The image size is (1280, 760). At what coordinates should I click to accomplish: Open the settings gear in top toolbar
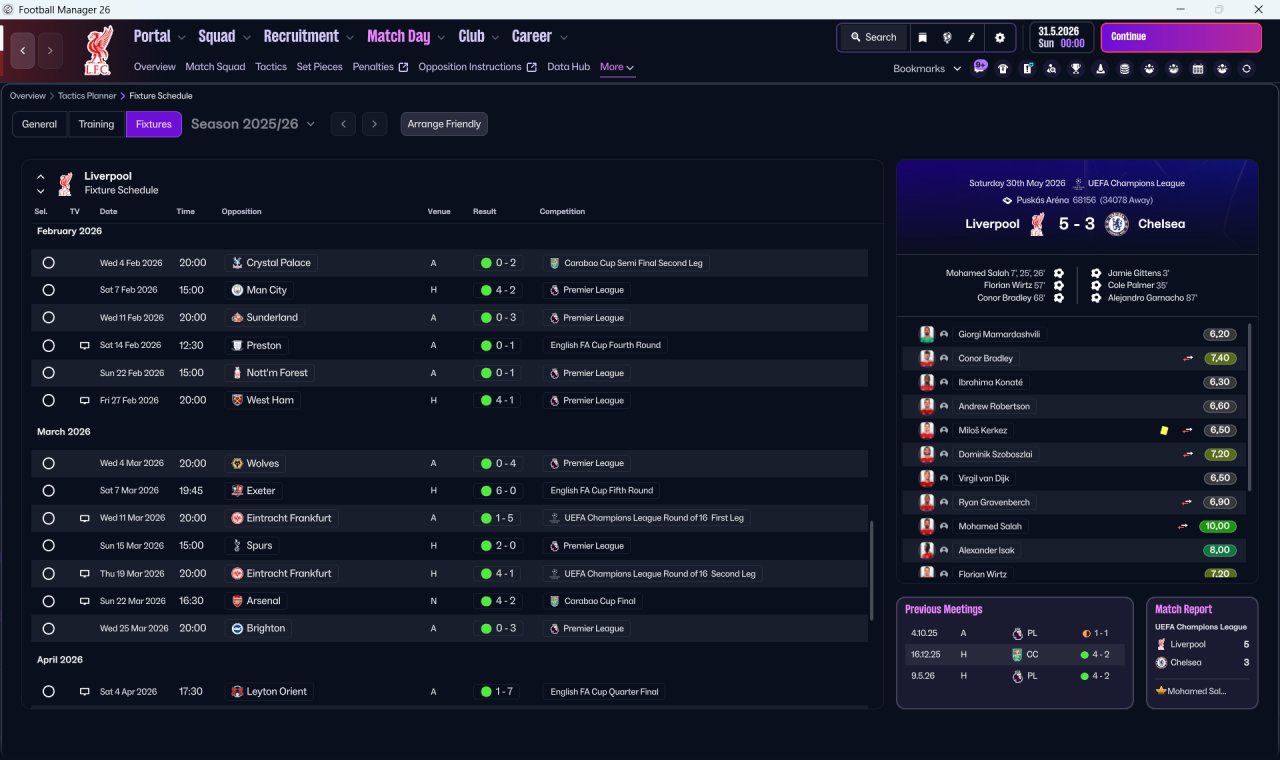999,37
